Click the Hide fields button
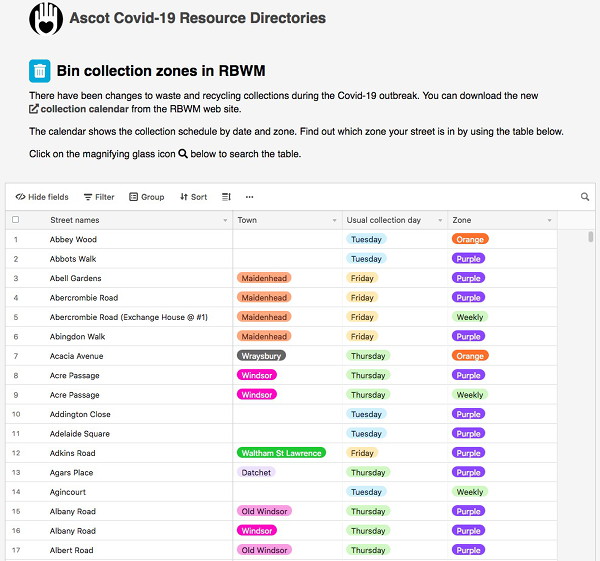Viewport: 600px width, 561px height. coord(42,197)
